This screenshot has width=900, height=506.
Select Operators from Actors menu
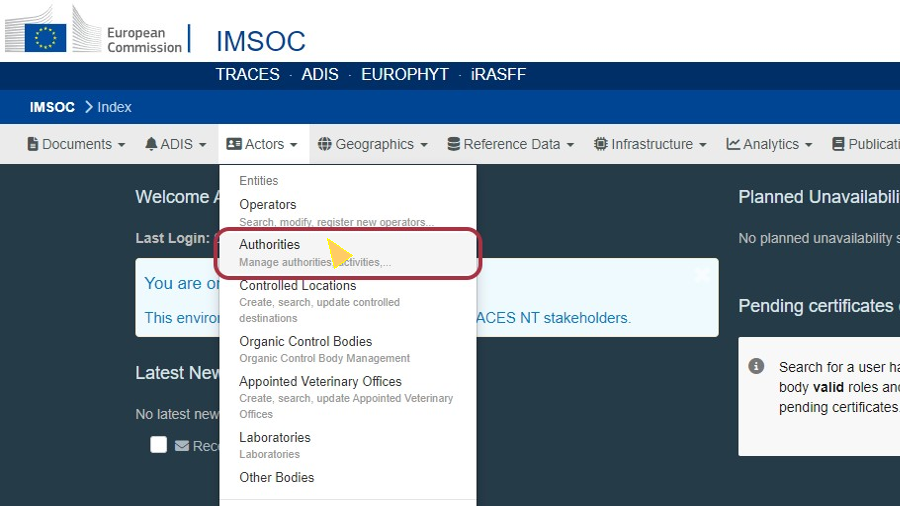click(x=348, y=212)
